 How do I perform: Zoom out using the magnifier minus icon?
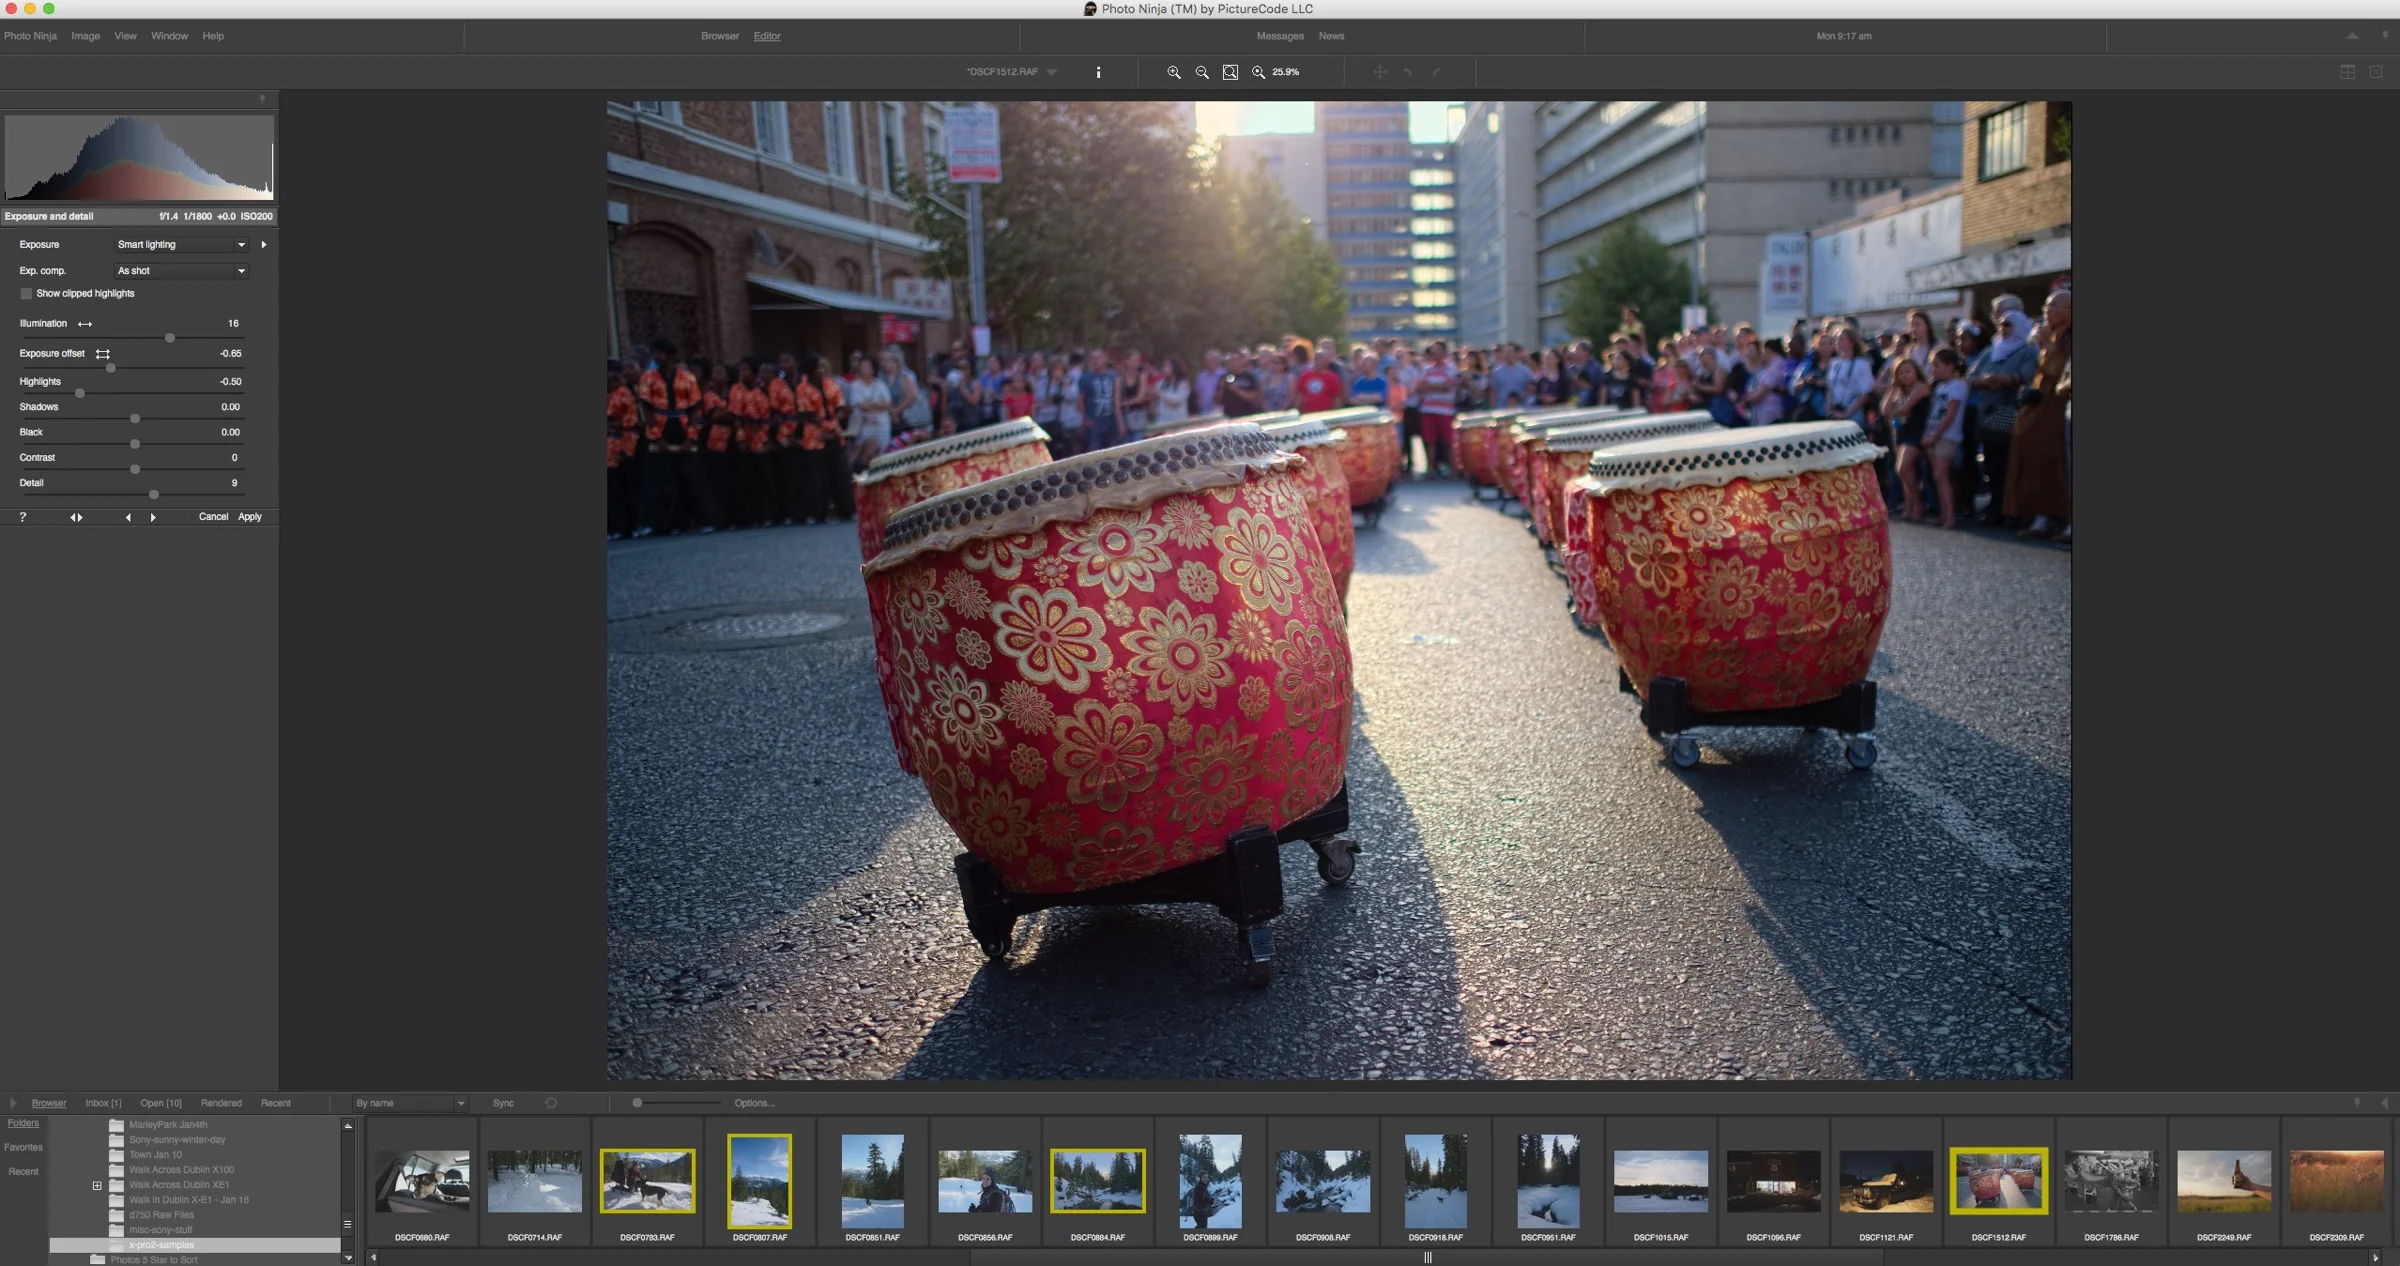coord(1202,72)
